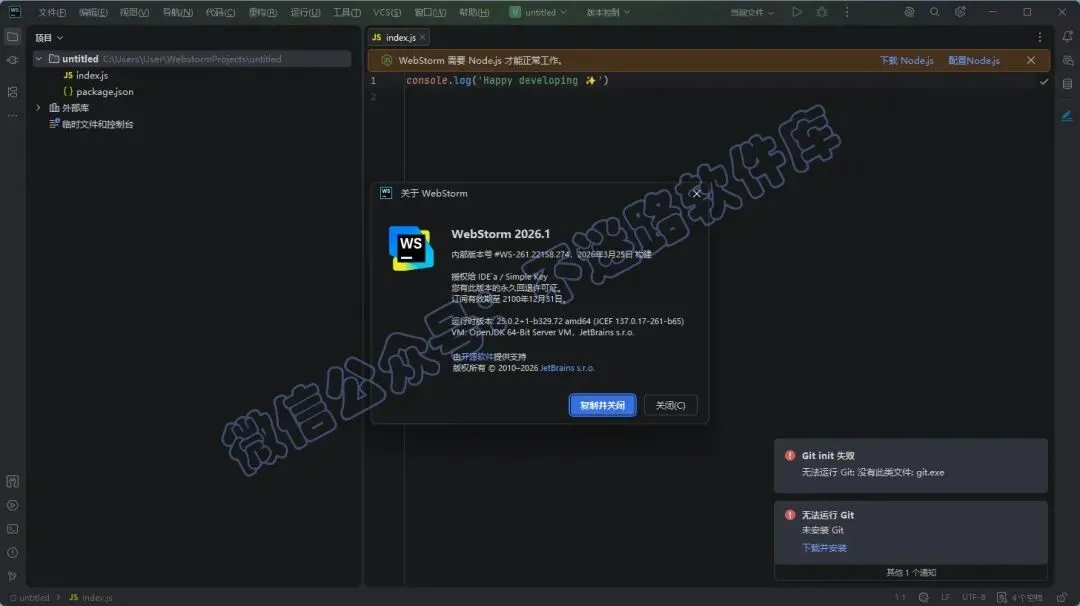
Task: Open IDE settings gear icon
Action: [x=959, y=12]
